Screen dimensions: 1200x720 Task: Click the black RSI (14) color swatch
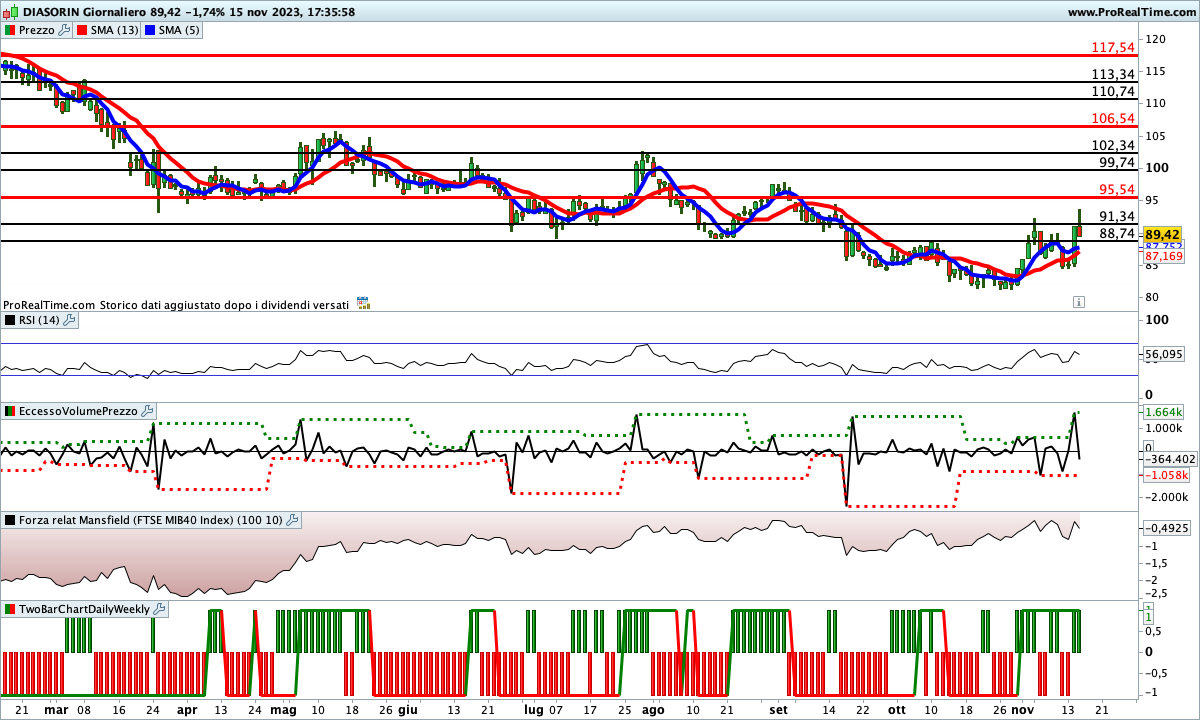[10, 320]
